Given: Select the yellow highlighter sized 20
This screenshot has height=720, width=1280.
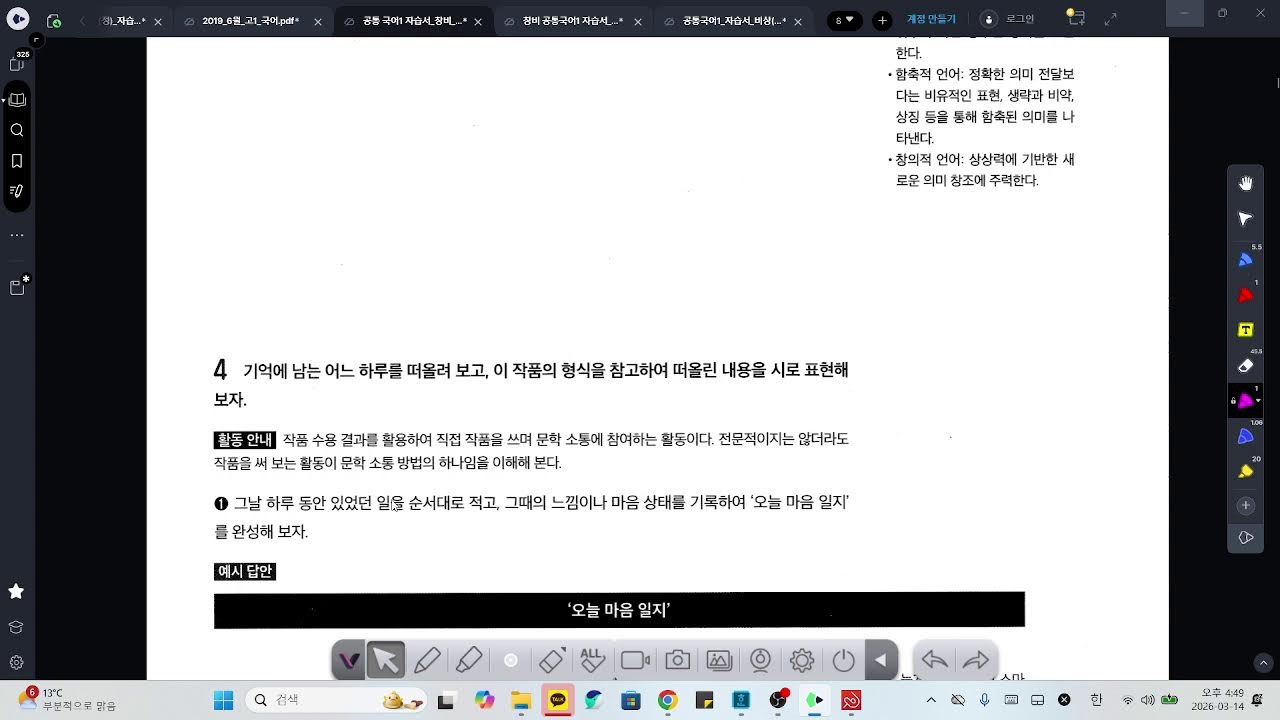Looking at the screenshot, I should tap(1245, 471).
